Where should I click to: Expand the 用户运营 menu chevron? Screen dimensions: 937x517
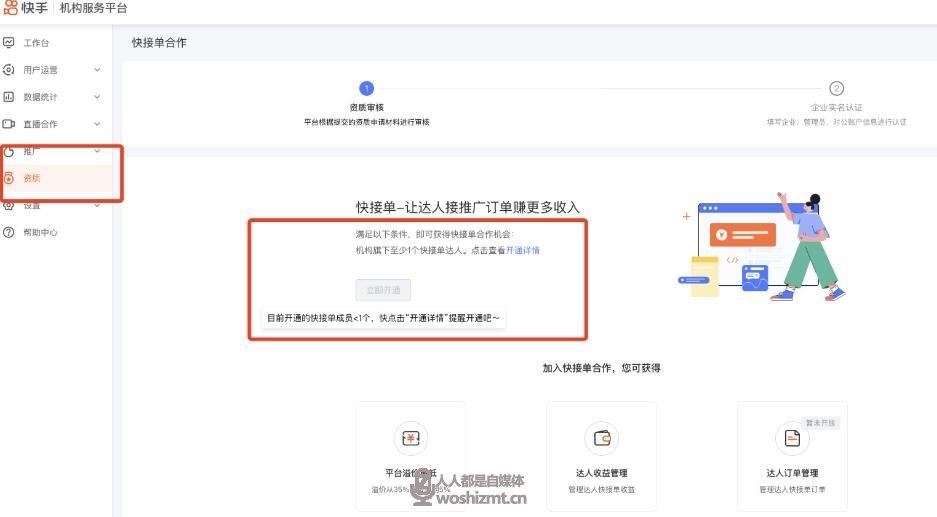point(97,70)
